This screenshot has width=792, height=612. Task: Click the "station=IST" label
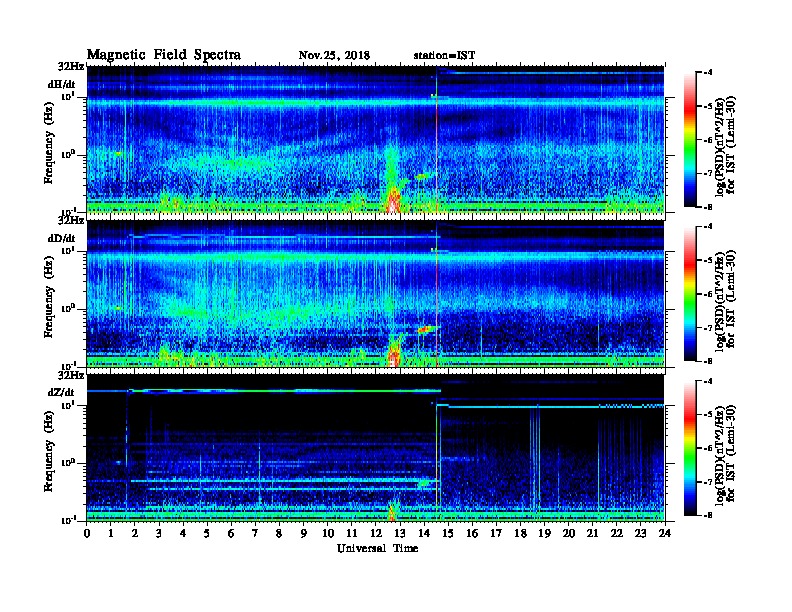(x=444, y=56)
